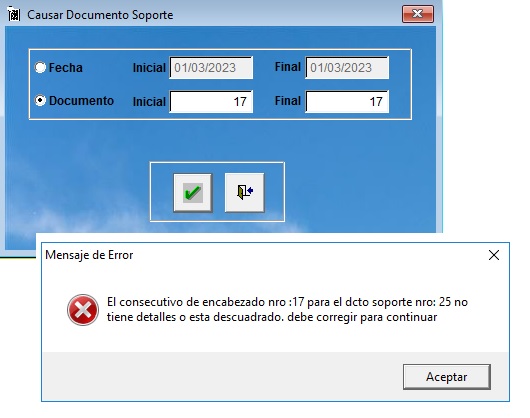530x418 pixels.
Task: Close the Causar Documento Soporte window
Action: coord(418,14)
